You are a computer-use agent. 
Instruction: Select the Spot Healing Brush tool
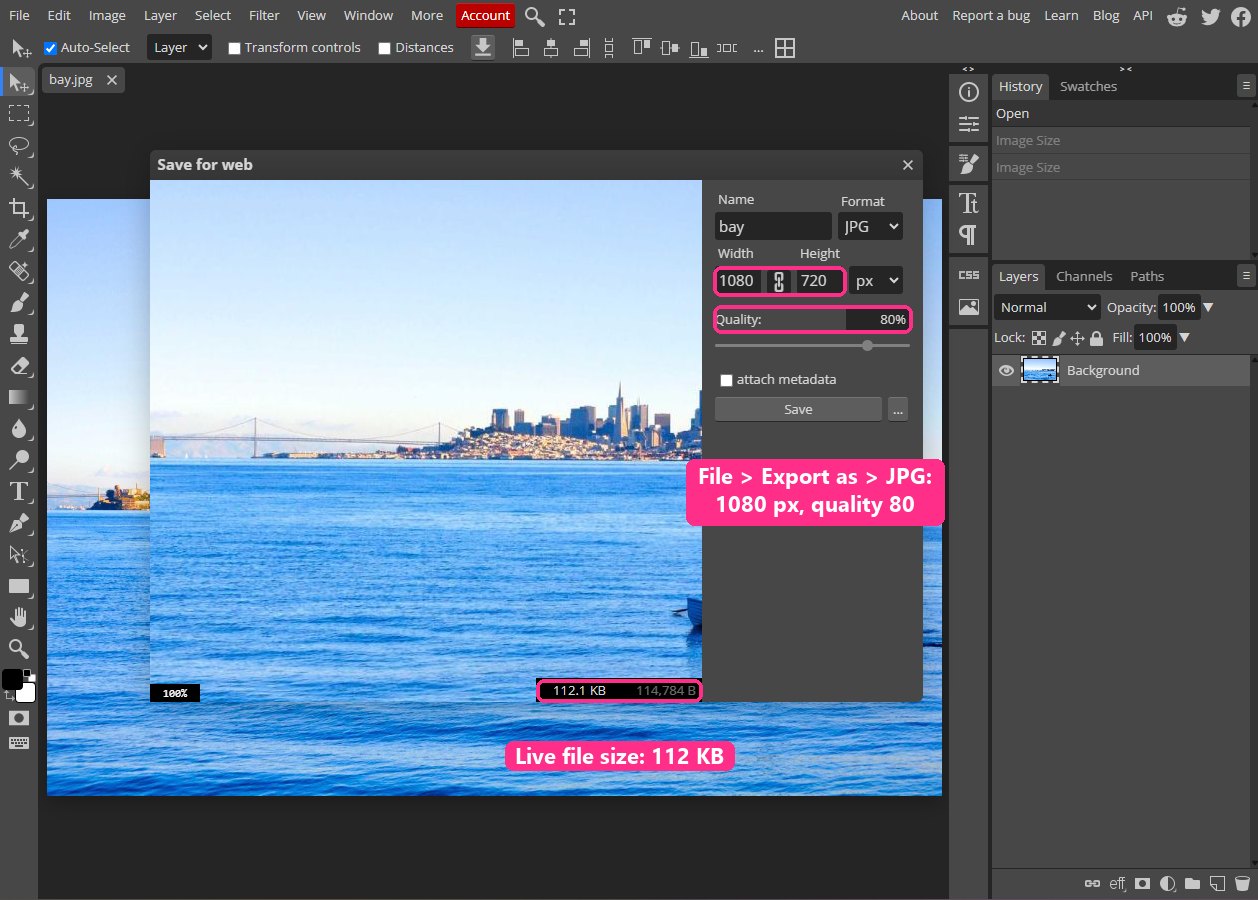pos(19,271)
